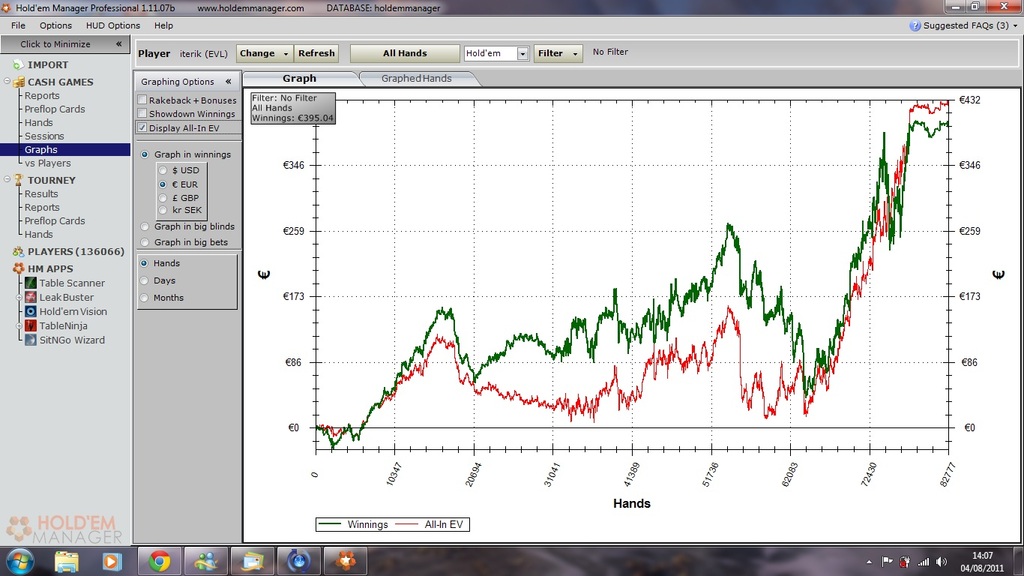Launch TableNinja app icon

pos(31,325)
